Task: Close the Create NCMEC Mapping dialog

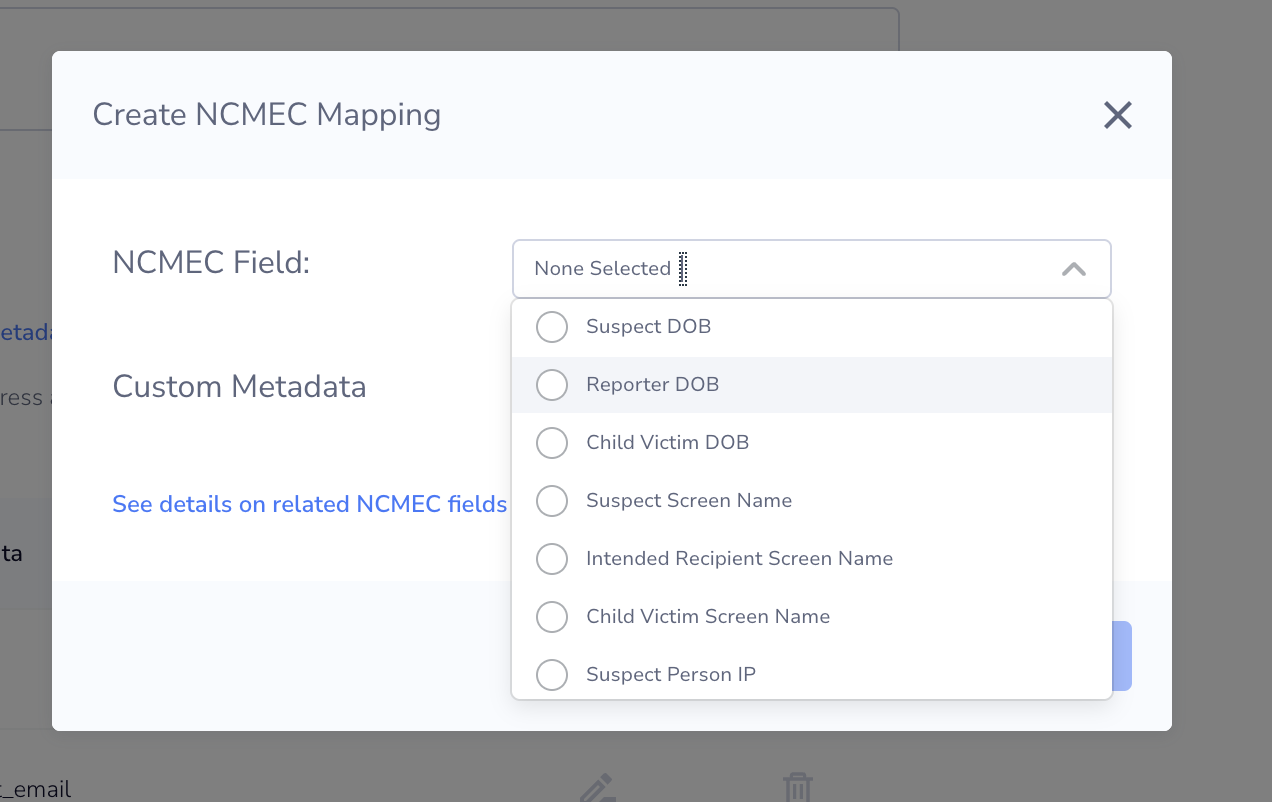Action: (1117, 115)
